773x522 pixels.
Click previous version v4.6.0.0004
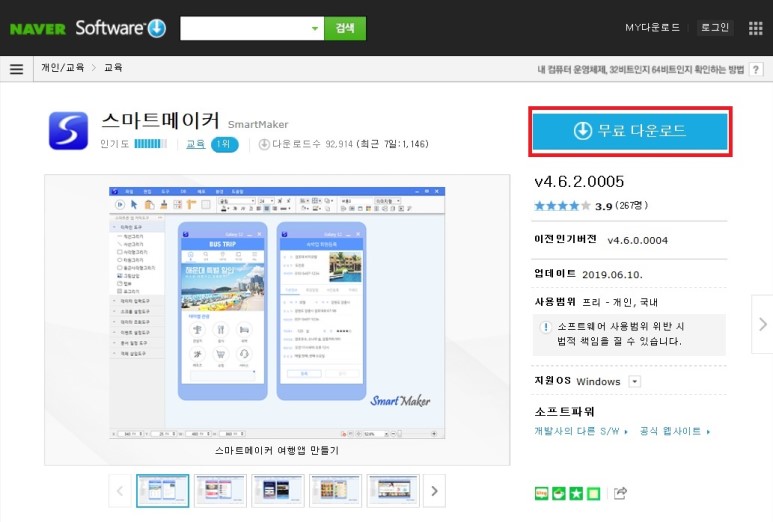[637, 241]
